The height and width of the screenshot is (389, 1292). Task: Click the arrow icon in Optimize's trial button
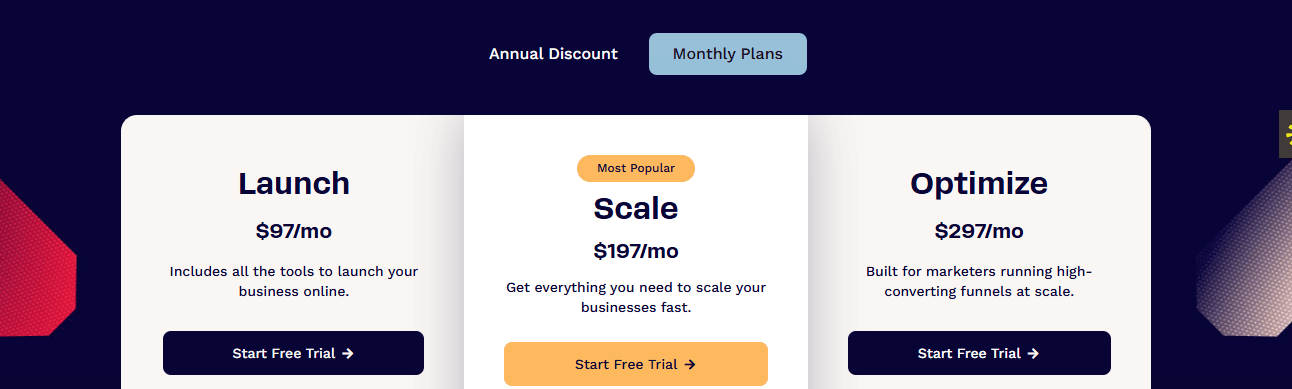tap(1033, 353)
